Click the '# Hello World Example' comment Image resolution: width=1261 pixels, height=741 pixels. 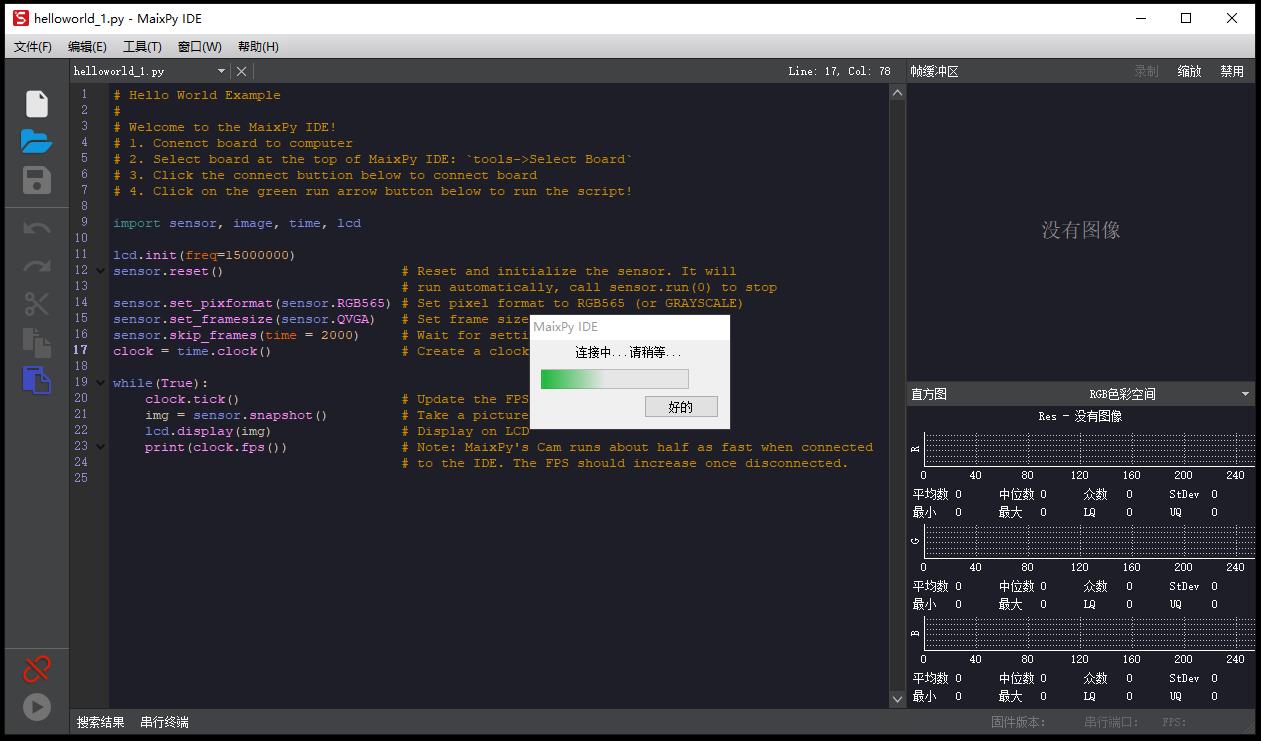click(197, 95)
